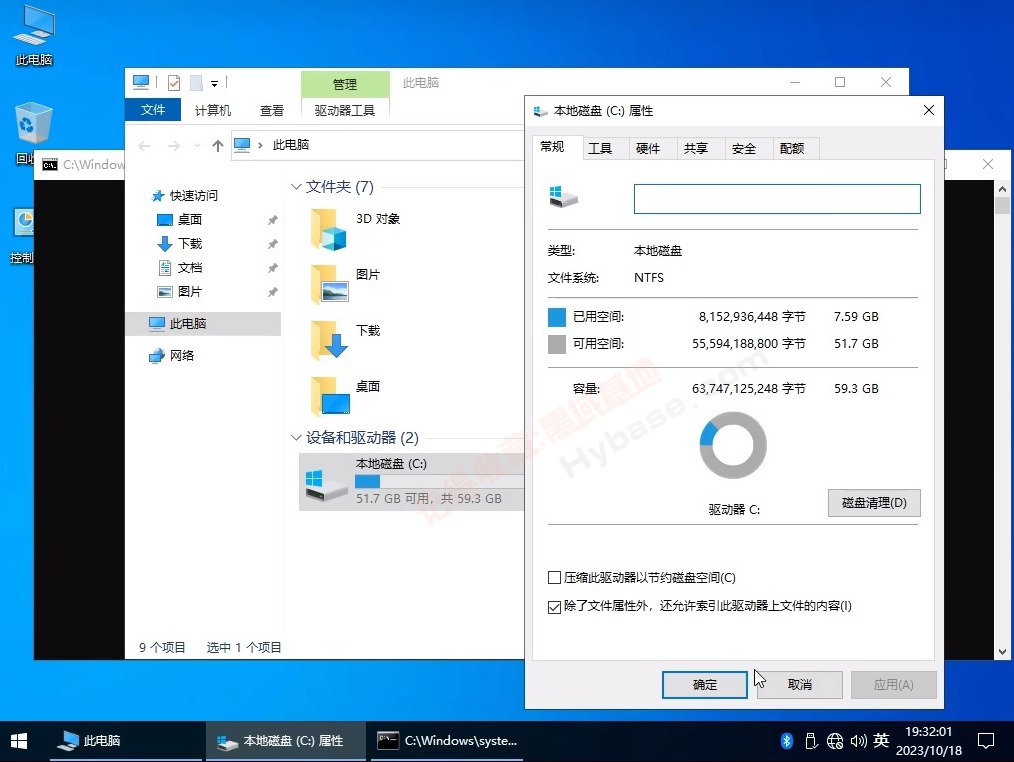Screen dimensions: 1014x762
Task: Open the 文件 ribbon tab
Action: pyautogui.click(x=153, y=110)
